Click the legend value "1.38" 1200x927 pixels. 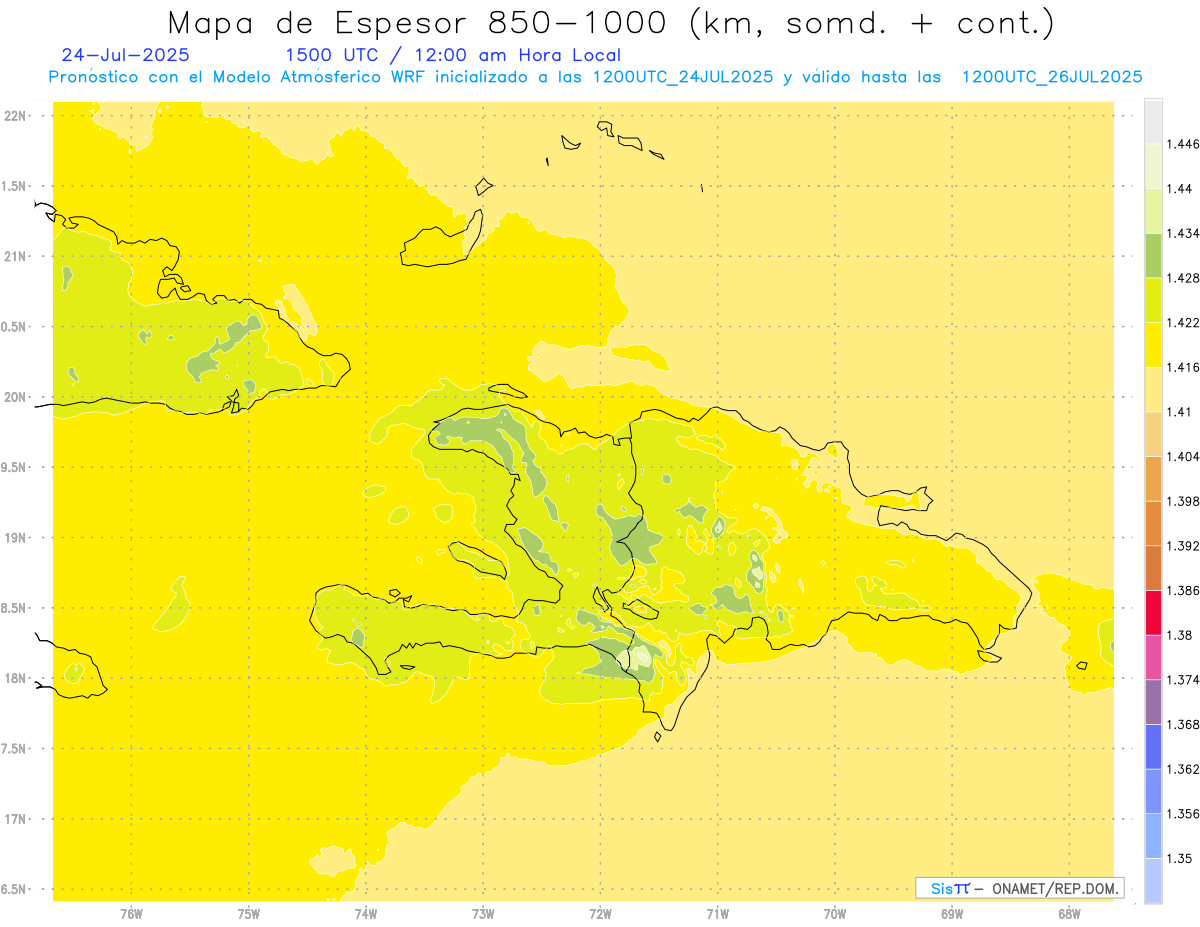1177,635
